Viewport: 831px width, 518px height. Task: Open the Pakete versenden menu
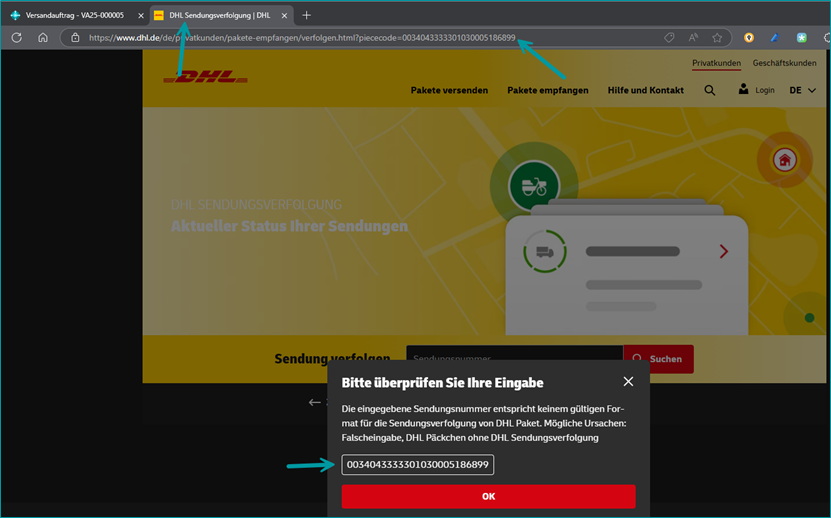449,90
